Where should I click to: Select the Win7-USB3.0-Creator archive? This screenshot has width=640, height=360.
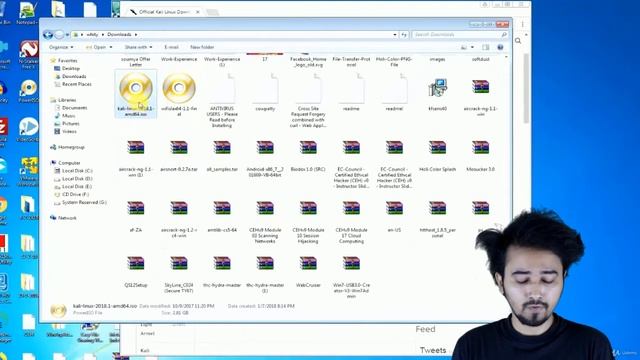351,277
